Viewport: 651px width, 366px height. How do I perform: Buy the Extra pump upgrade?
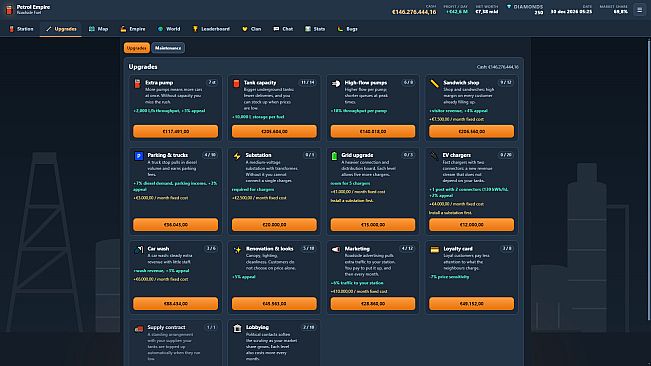[x=176, y=131]
